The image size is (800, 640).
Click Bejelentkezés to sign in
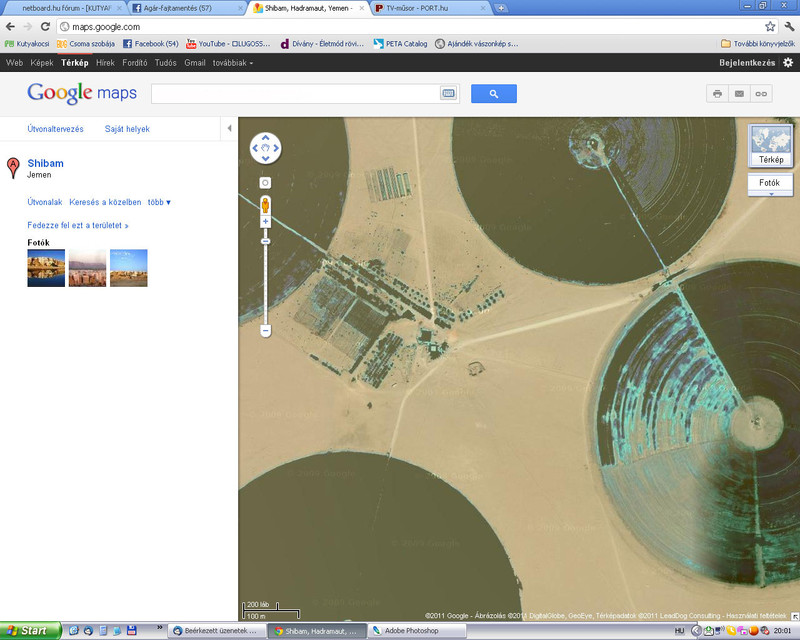[747, 63]
